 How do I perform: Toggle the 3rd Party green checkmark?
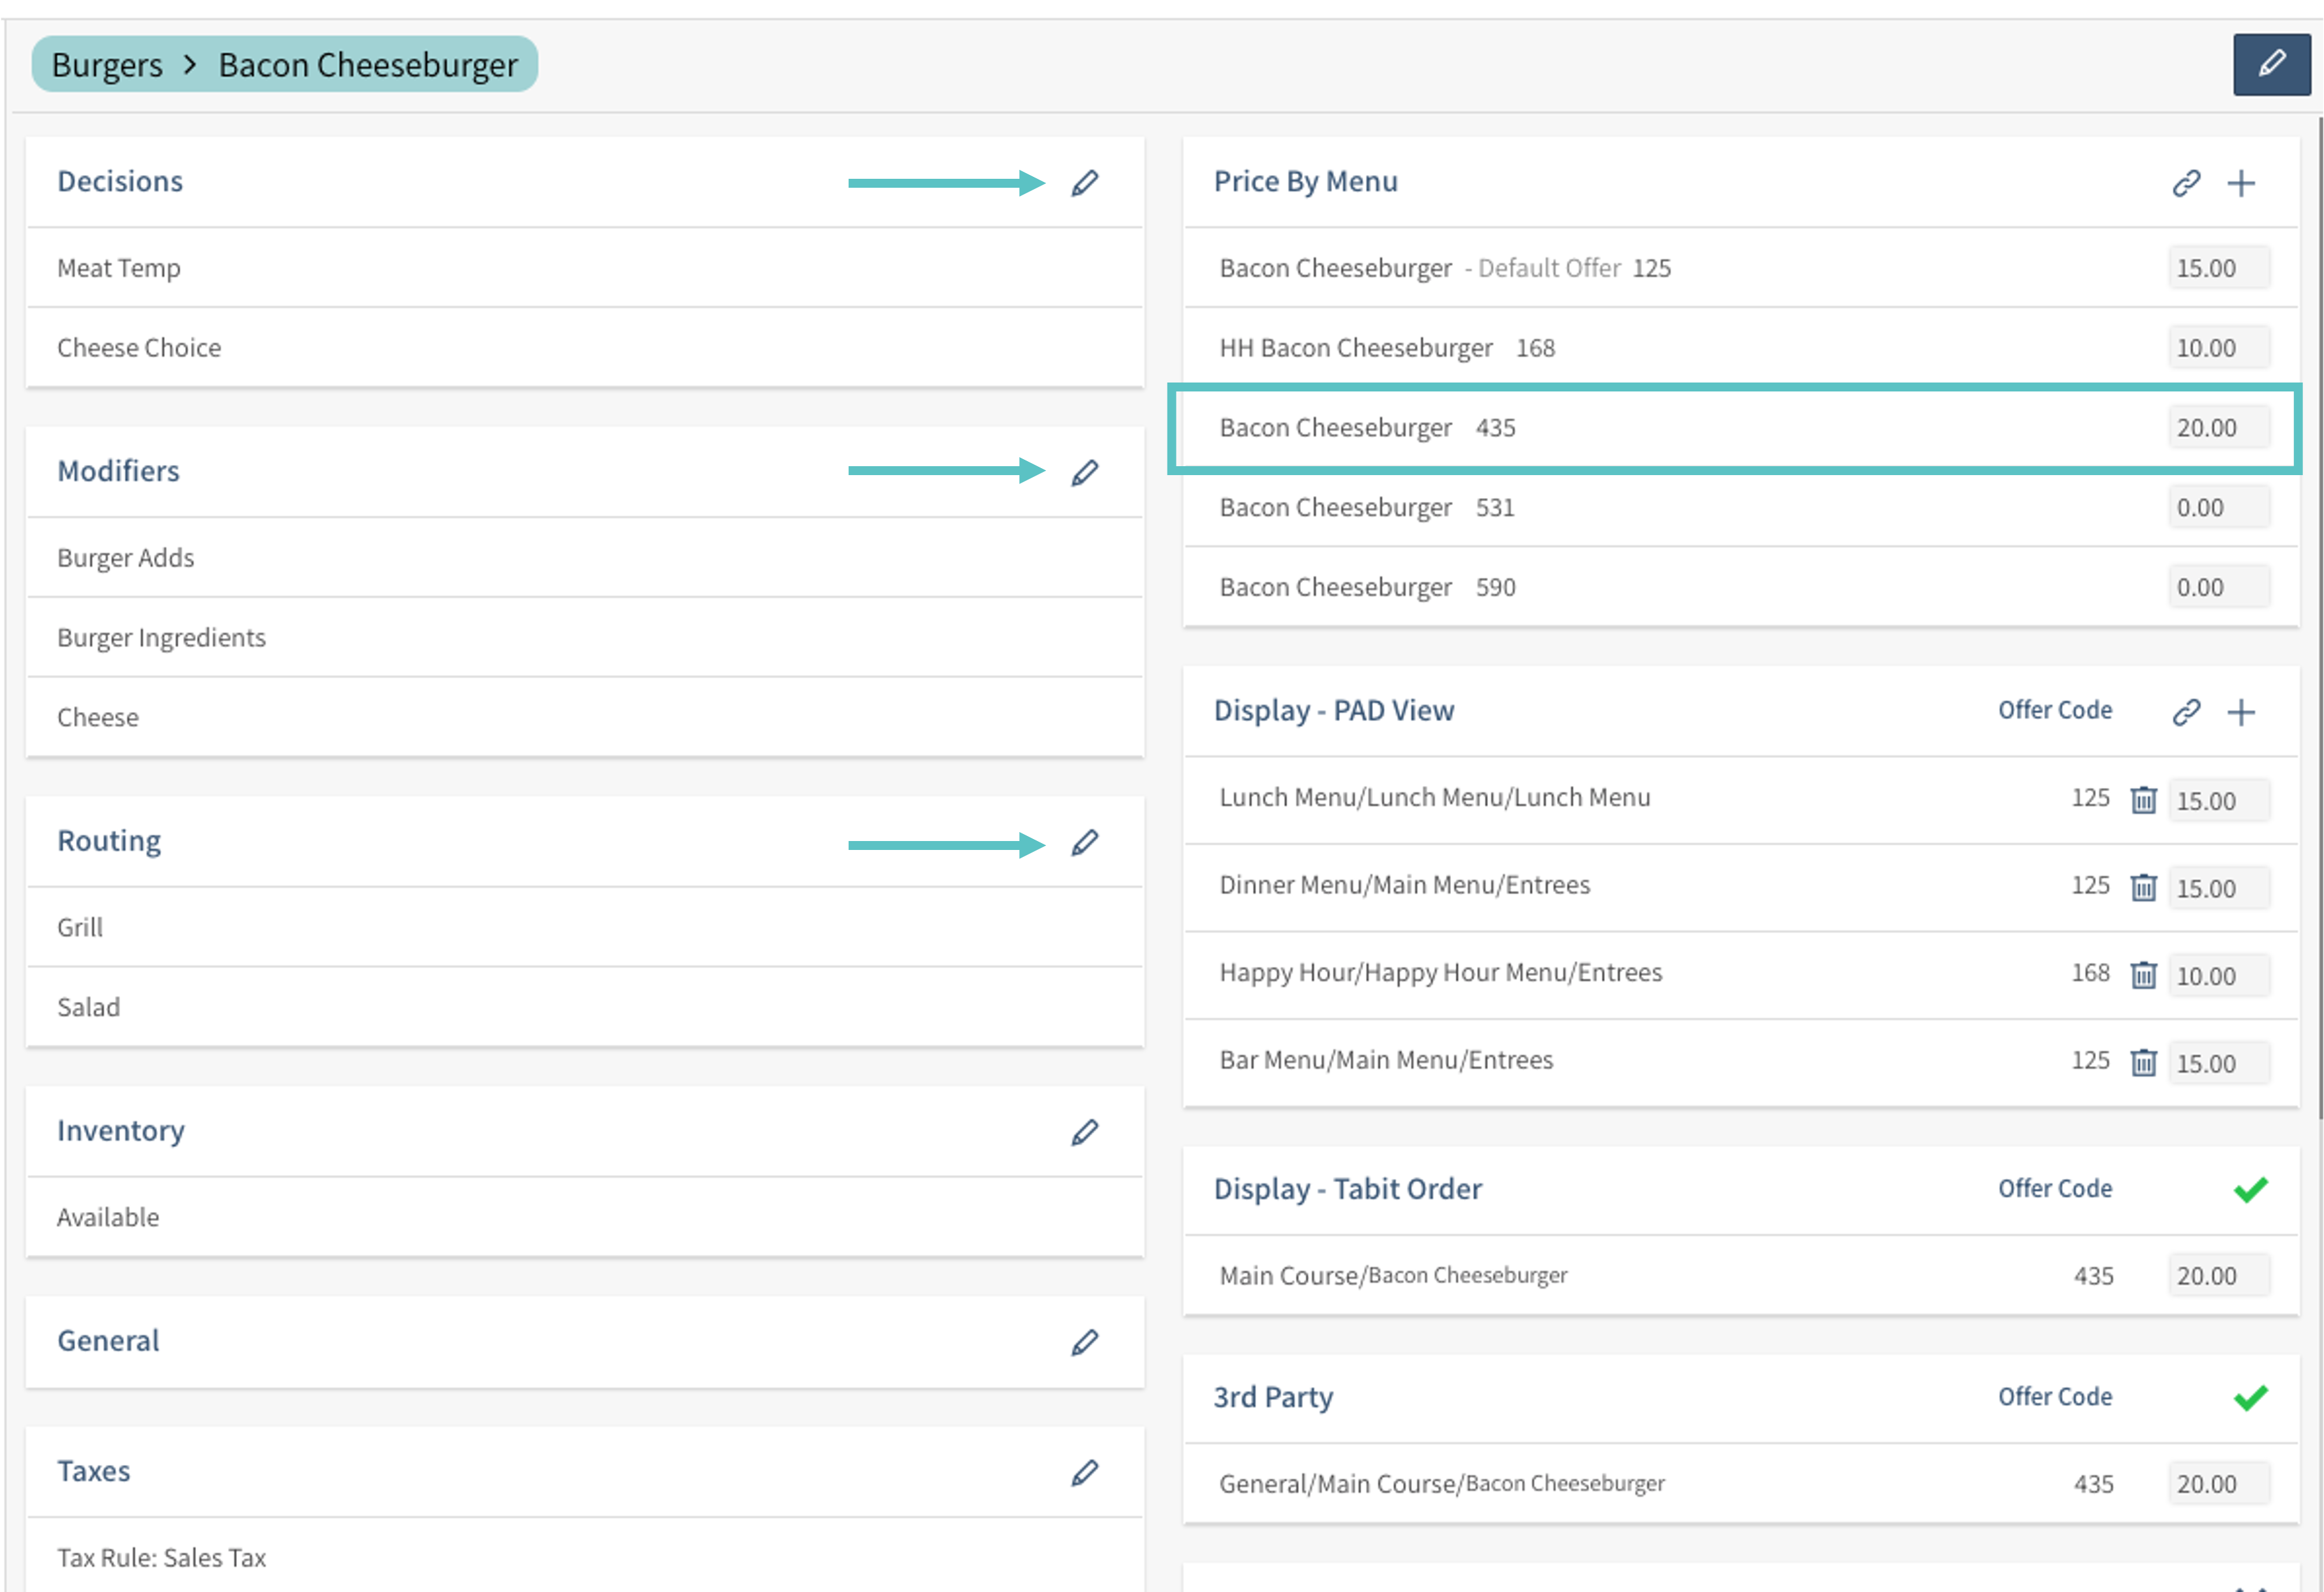click(2250, 1397)
